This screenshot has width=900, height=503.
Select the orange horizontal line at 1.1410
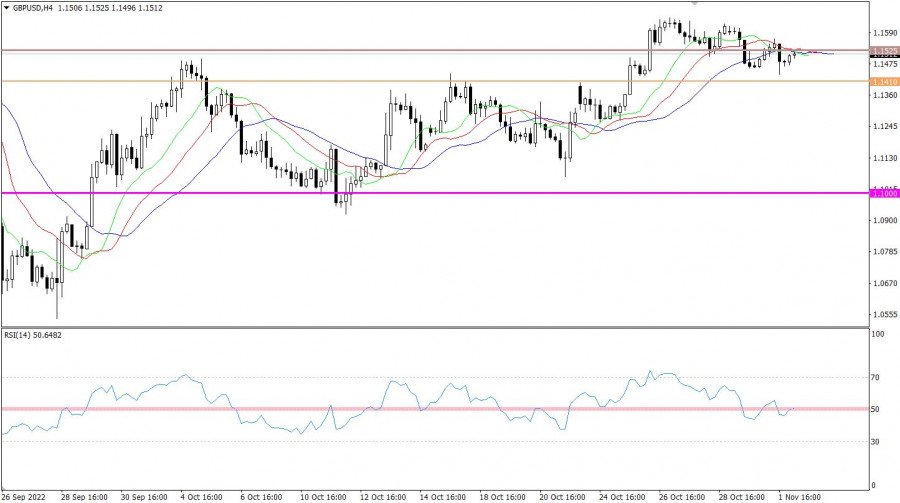(x=300, y=81)
